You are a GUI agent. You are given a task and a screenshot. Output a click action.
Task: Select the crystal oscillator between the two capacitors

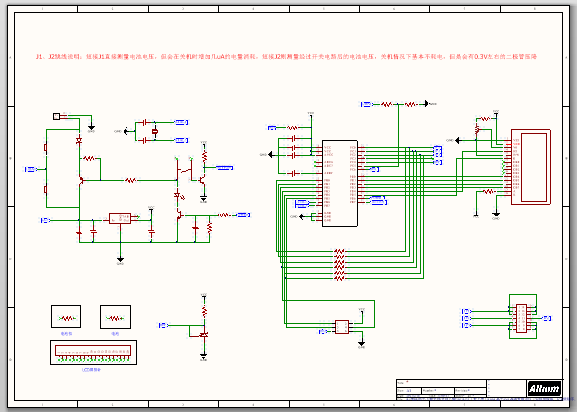[x=155, y=131]
